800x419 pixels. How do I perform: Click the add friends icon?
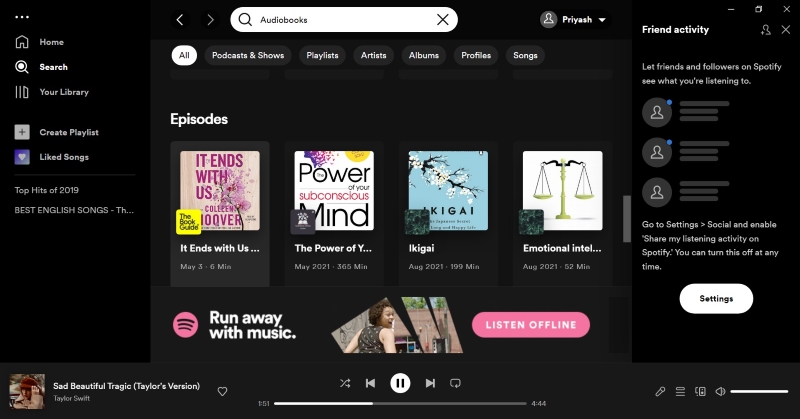point(765,30)
